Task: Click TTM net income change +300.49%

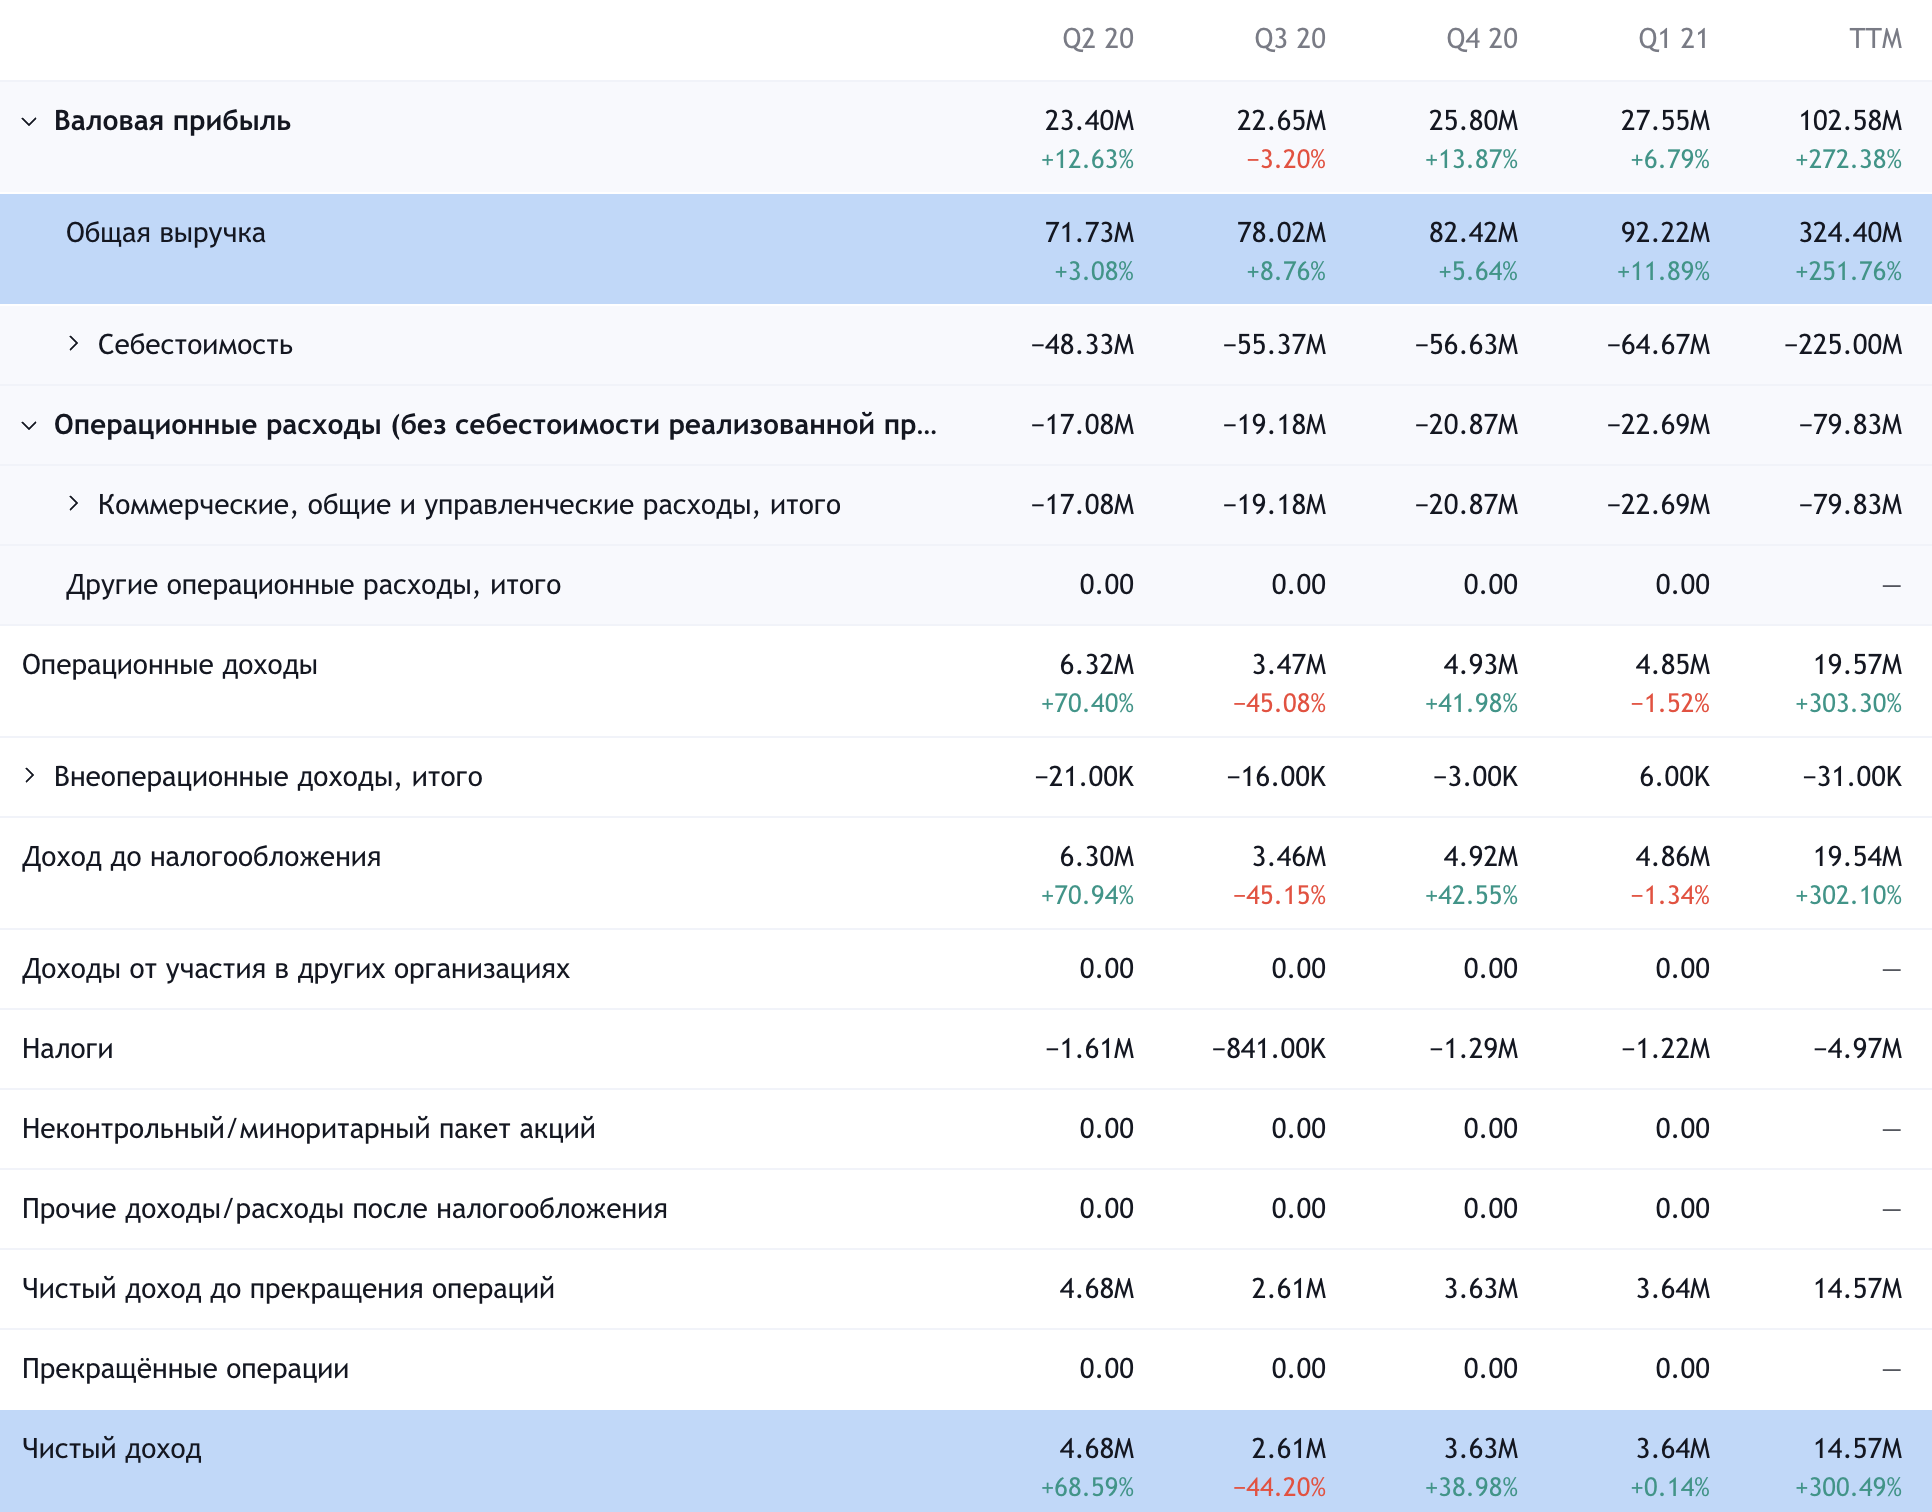Action: [1848, 1488]
